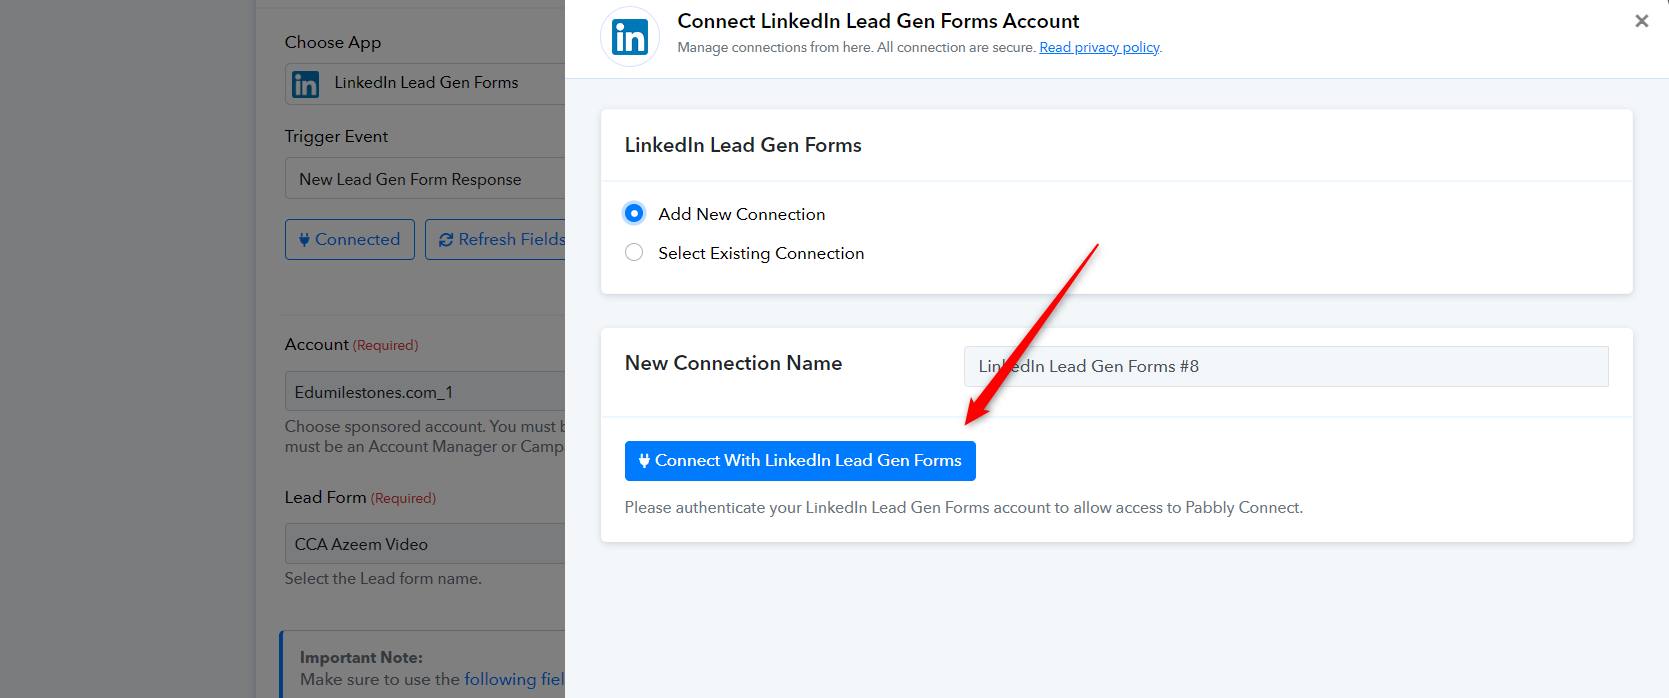Screen dimensions: 1669x698
Task: Click the 'Trigger Event' label
Action: point(336,136)
